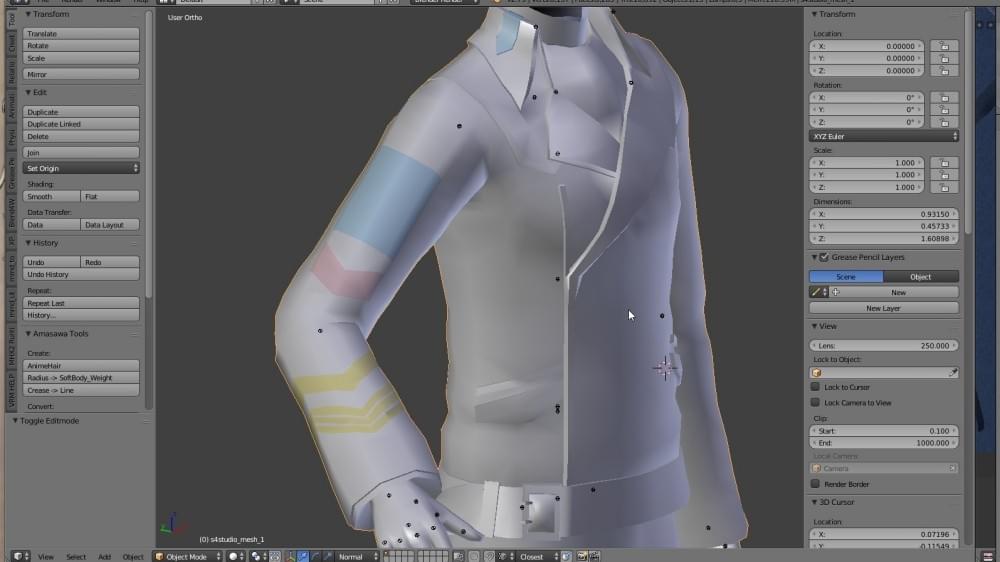Enable the Render Border checkbox

[815, 484]
